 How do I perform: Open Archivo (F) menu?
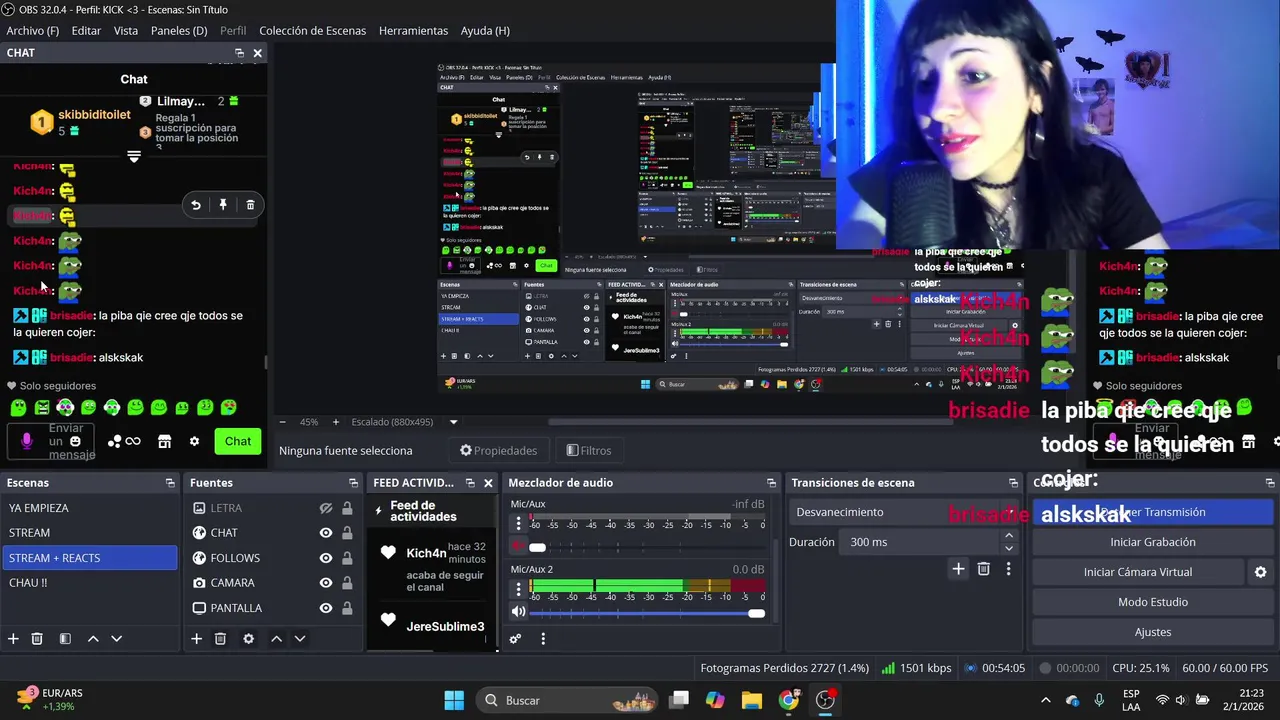[32, 31]
